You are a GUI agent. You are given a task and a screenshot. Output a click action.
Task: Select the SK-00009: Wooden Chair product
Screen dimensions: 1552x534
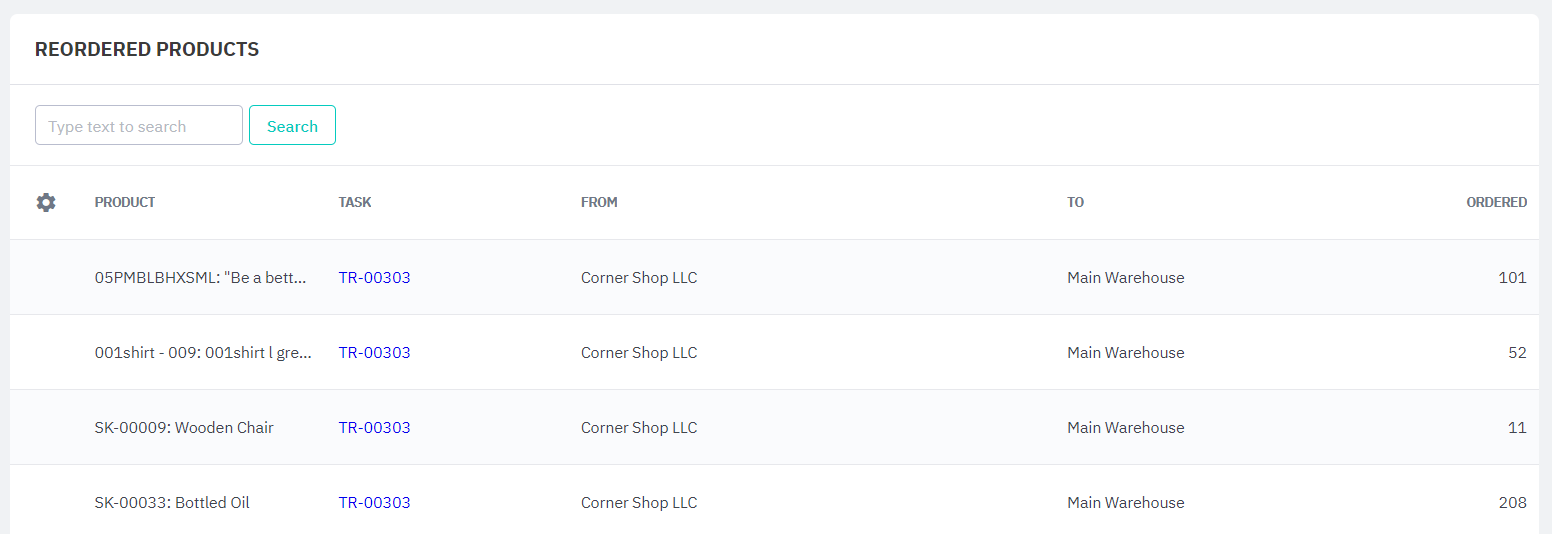[184, 428]
